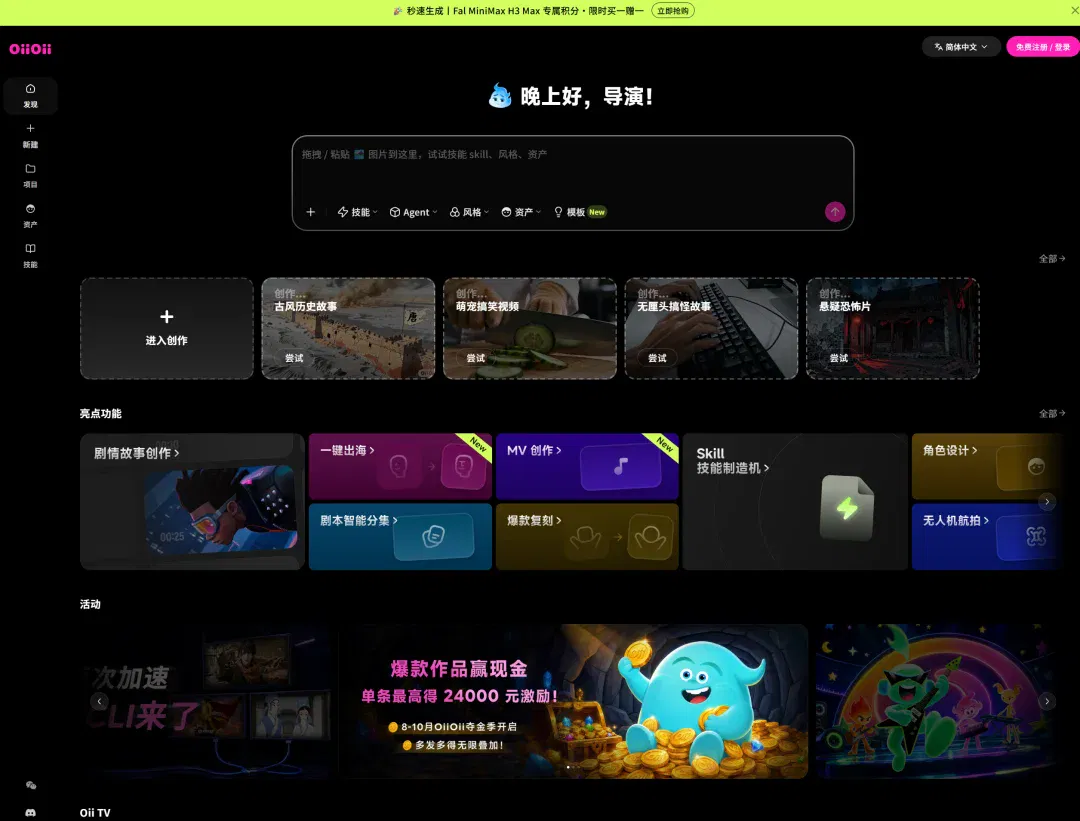
Task: Click the pink send arrow button
Action: [835, 211]
